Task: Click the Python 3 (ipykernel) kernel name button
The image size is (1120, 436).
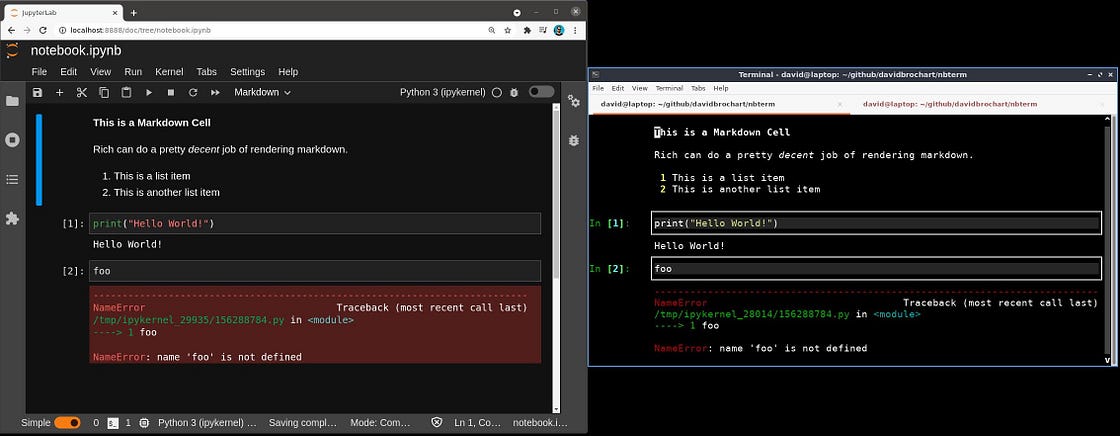Action: click(x=443, y=92)
